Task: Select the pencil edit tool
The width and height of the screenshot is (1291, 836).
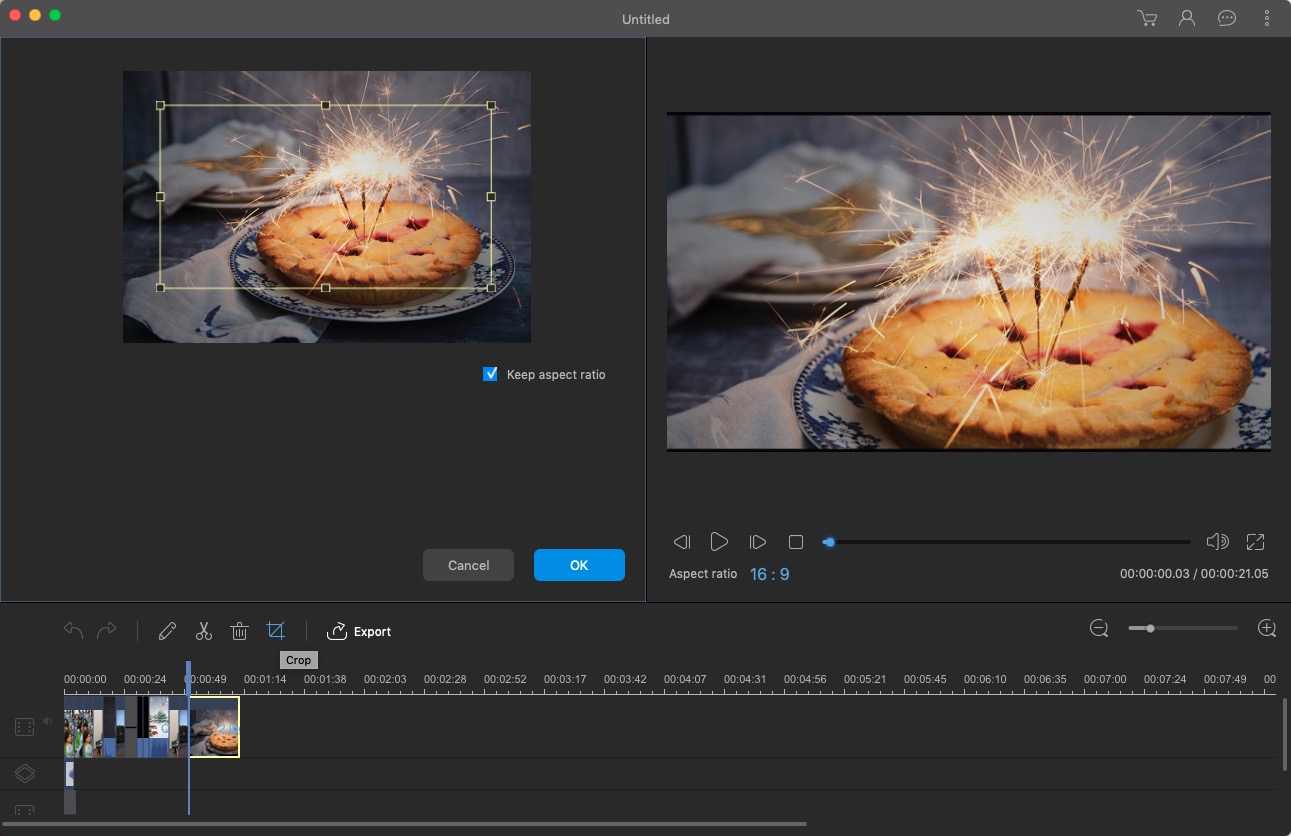Action: tap(167, 631)
